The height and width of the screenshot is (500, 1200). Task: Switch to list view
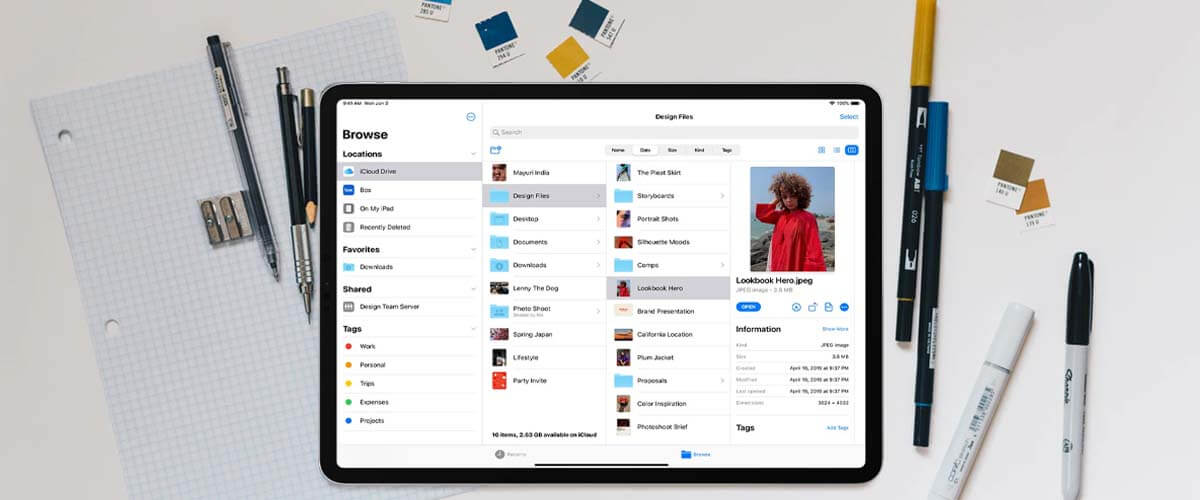click(836, 150)
